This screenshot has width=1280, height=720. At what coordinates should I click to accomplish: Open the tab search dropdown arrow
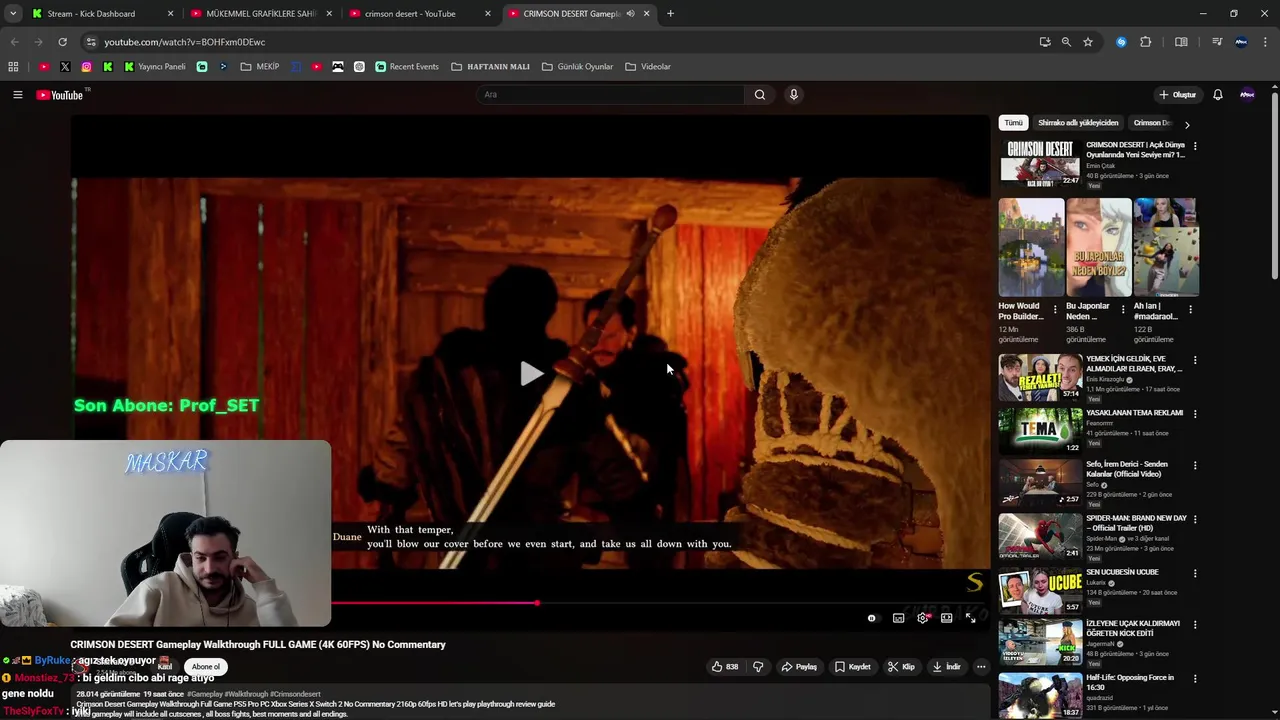[x=13, y=14]
